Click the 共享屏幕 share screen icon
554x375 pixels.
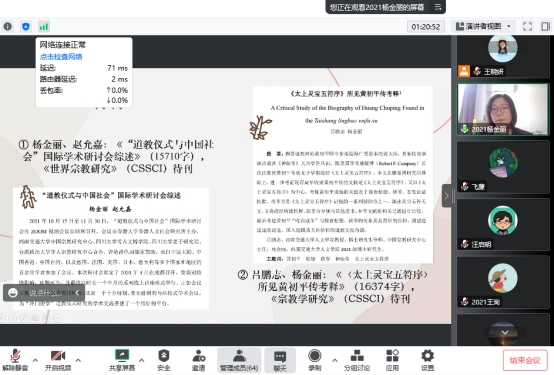tap(122, 361)
